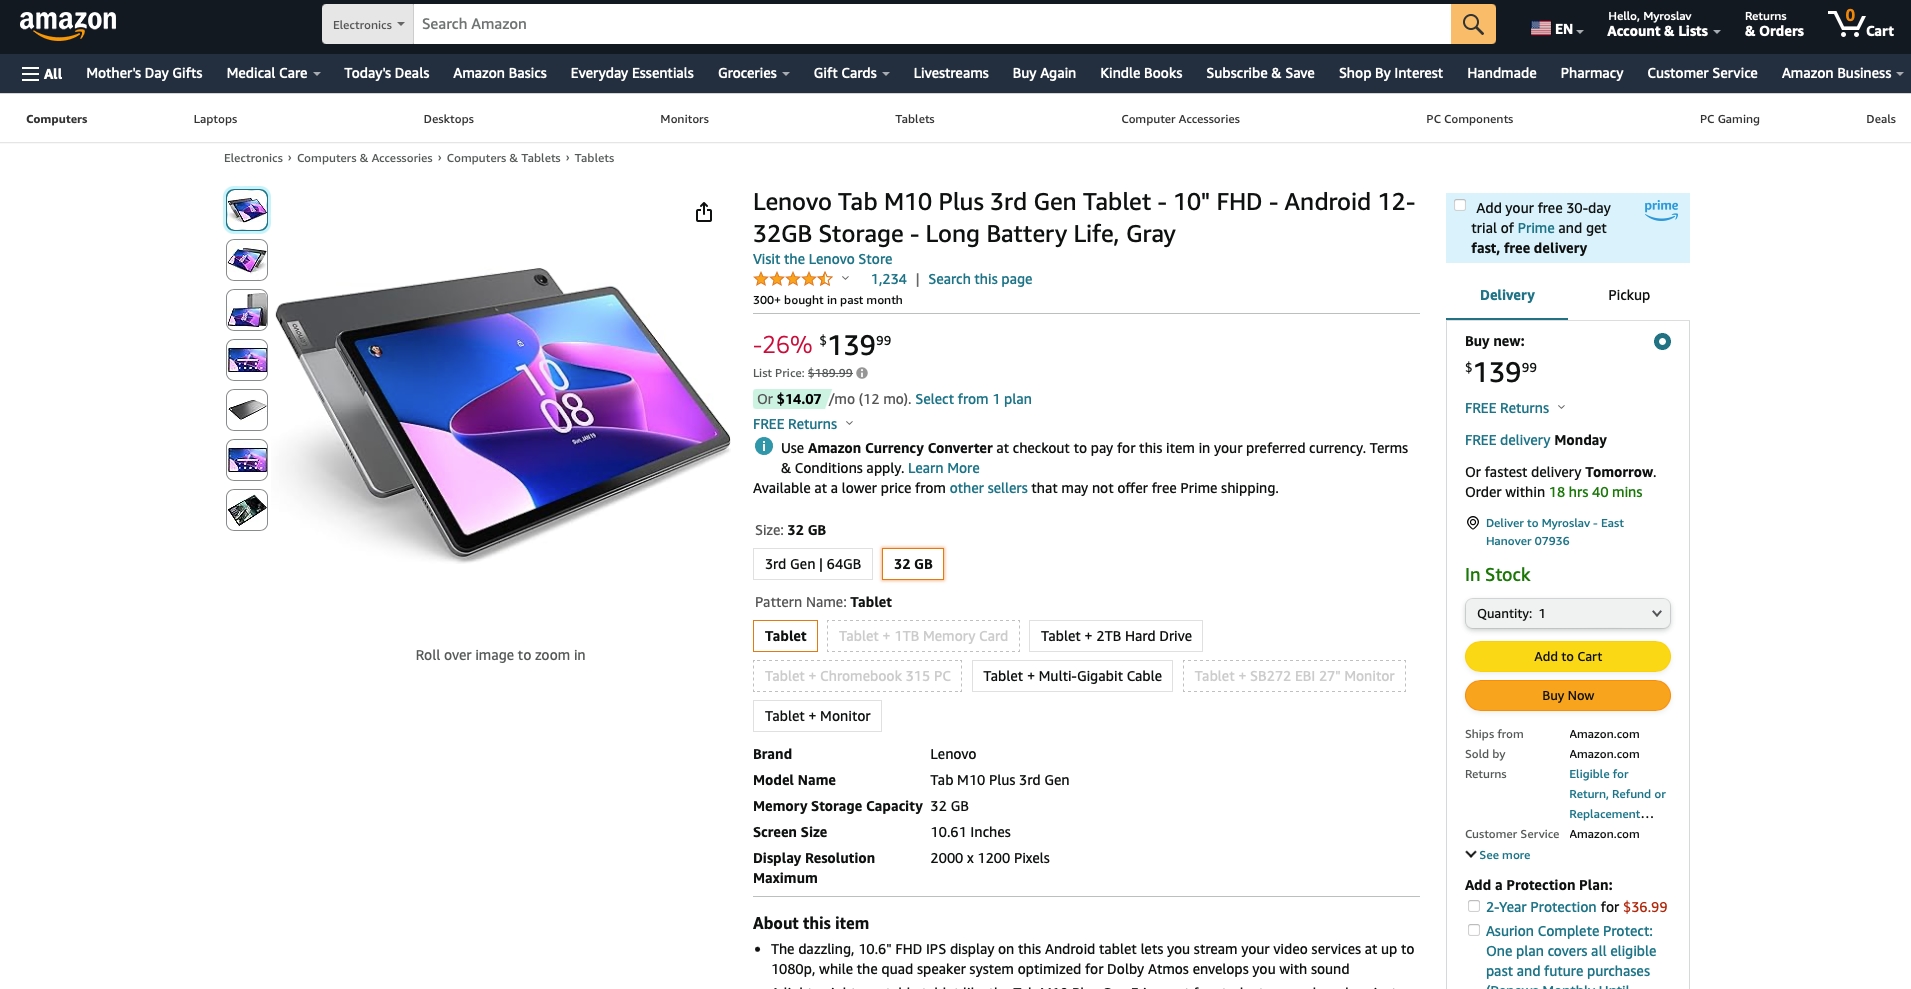The image size is (1911, 989).
Task: Click the List Price info icon
Action: click(x=862, y=373)
